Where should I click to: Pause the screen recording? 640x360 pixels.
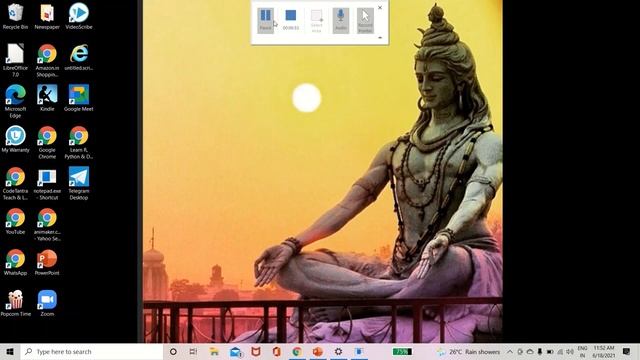(x=265, y=20)
